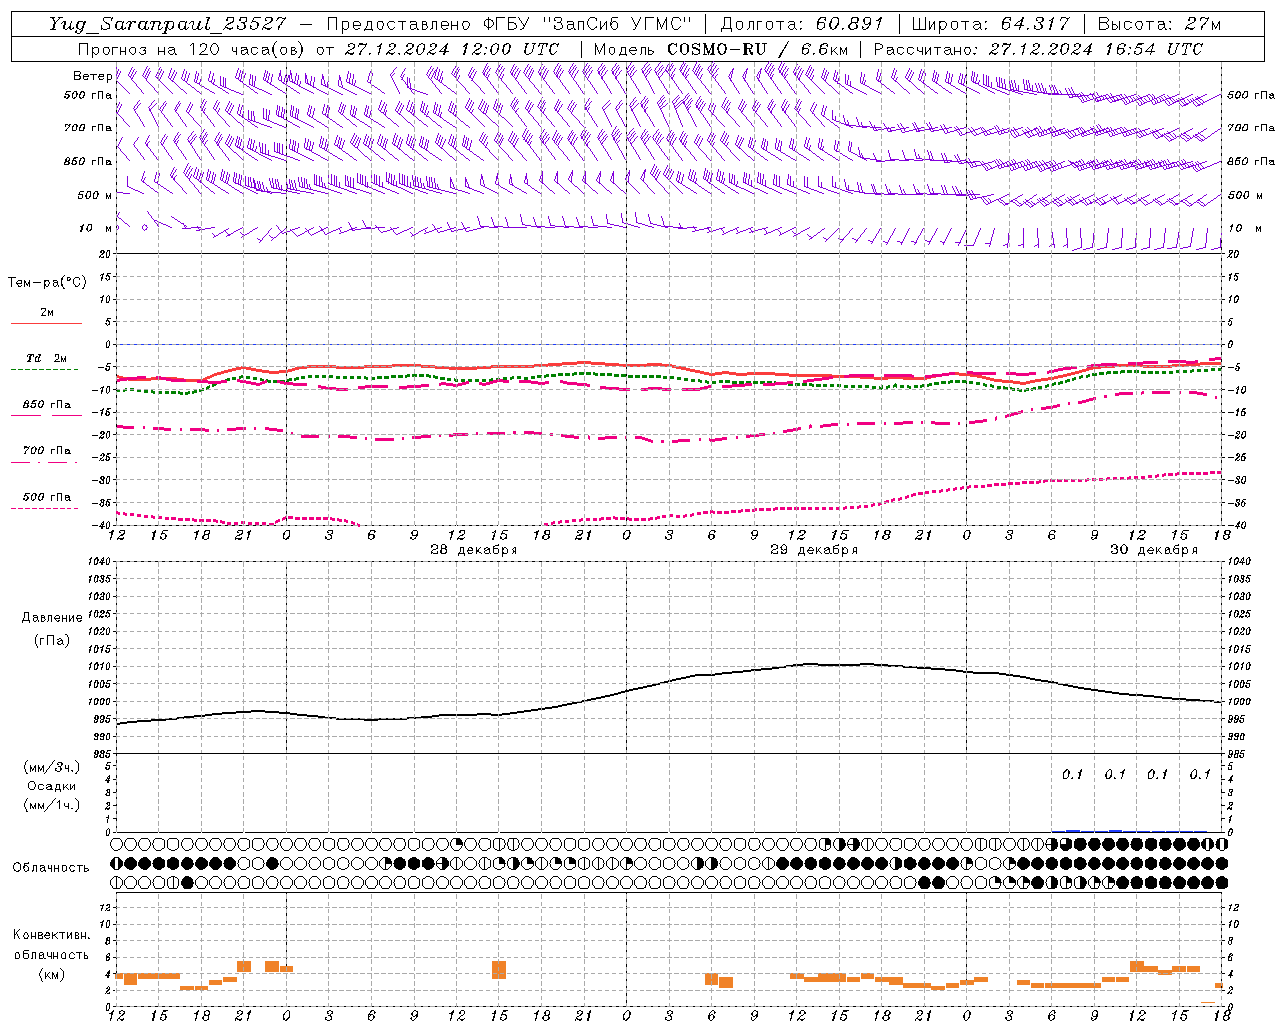Click the '700 гПа' temperature legend entry

coord(46,451)
